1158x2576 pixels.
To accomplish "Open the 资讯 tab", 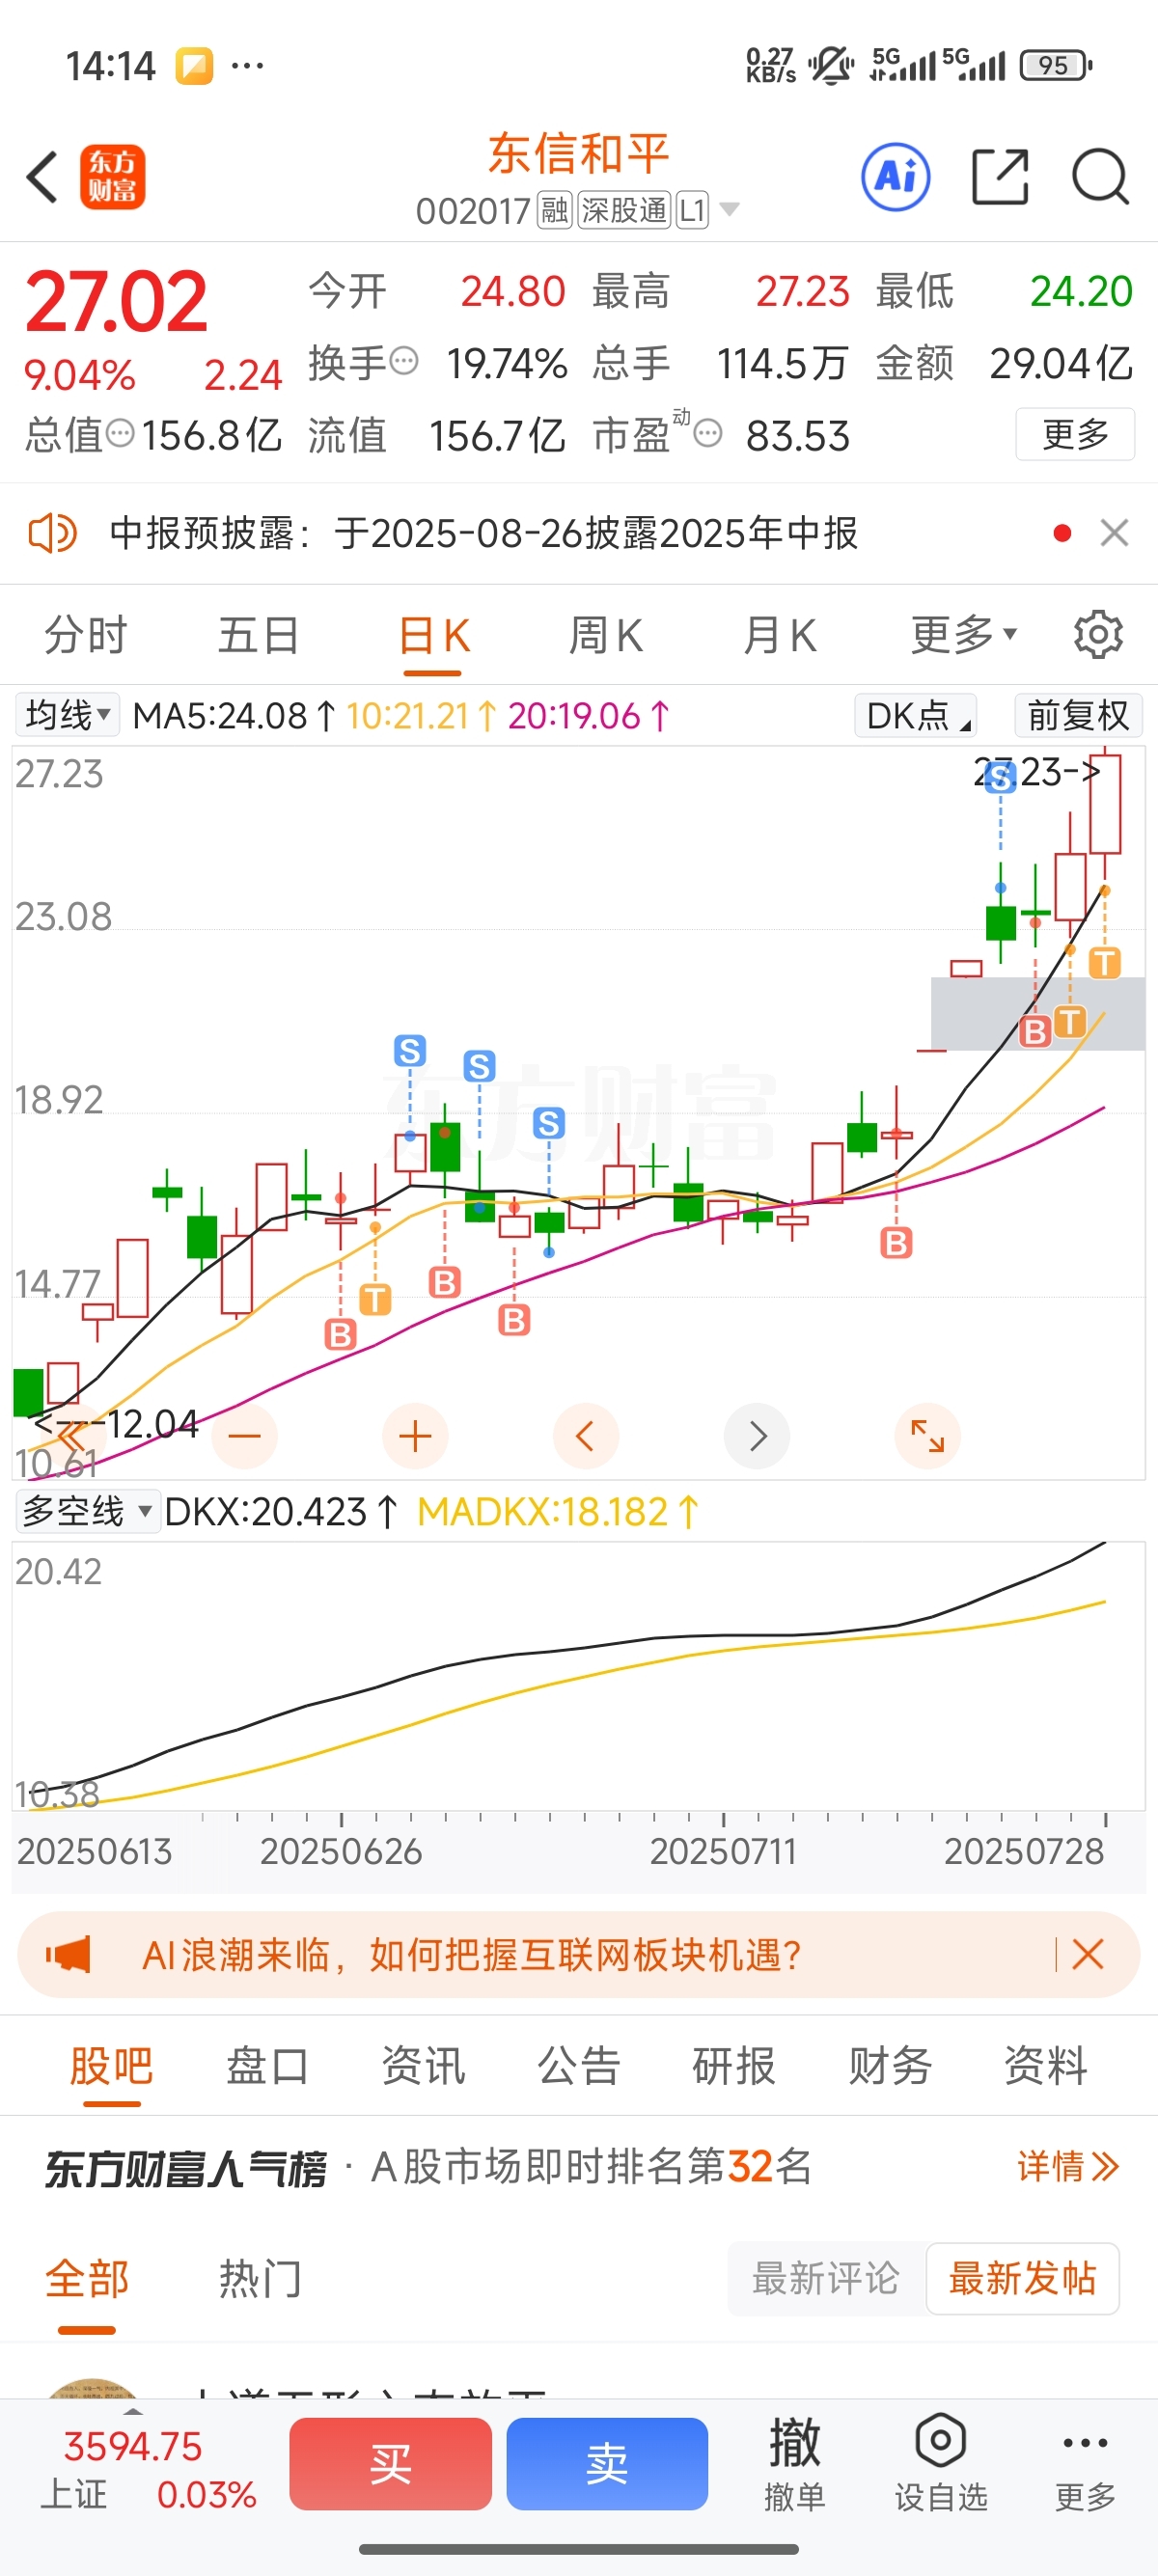I will pyautogui.click(x=423, y=2066).
